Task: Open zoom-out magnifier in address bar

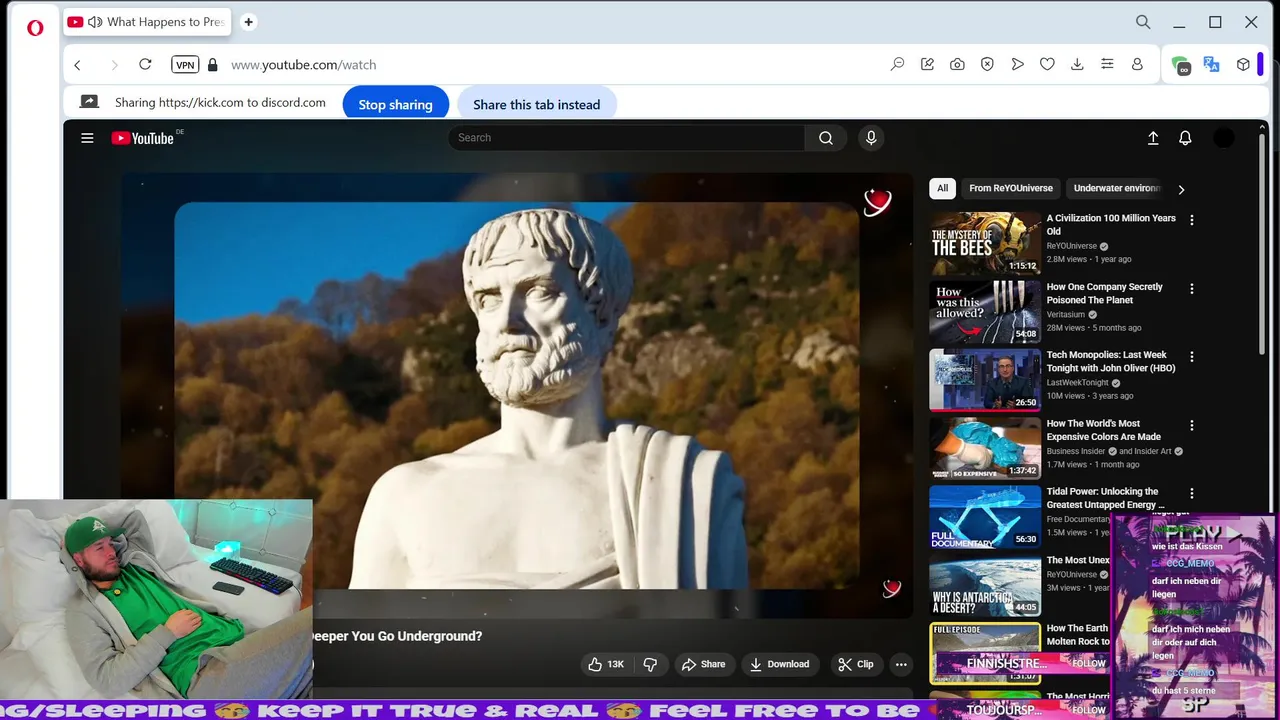Action: 897,64
